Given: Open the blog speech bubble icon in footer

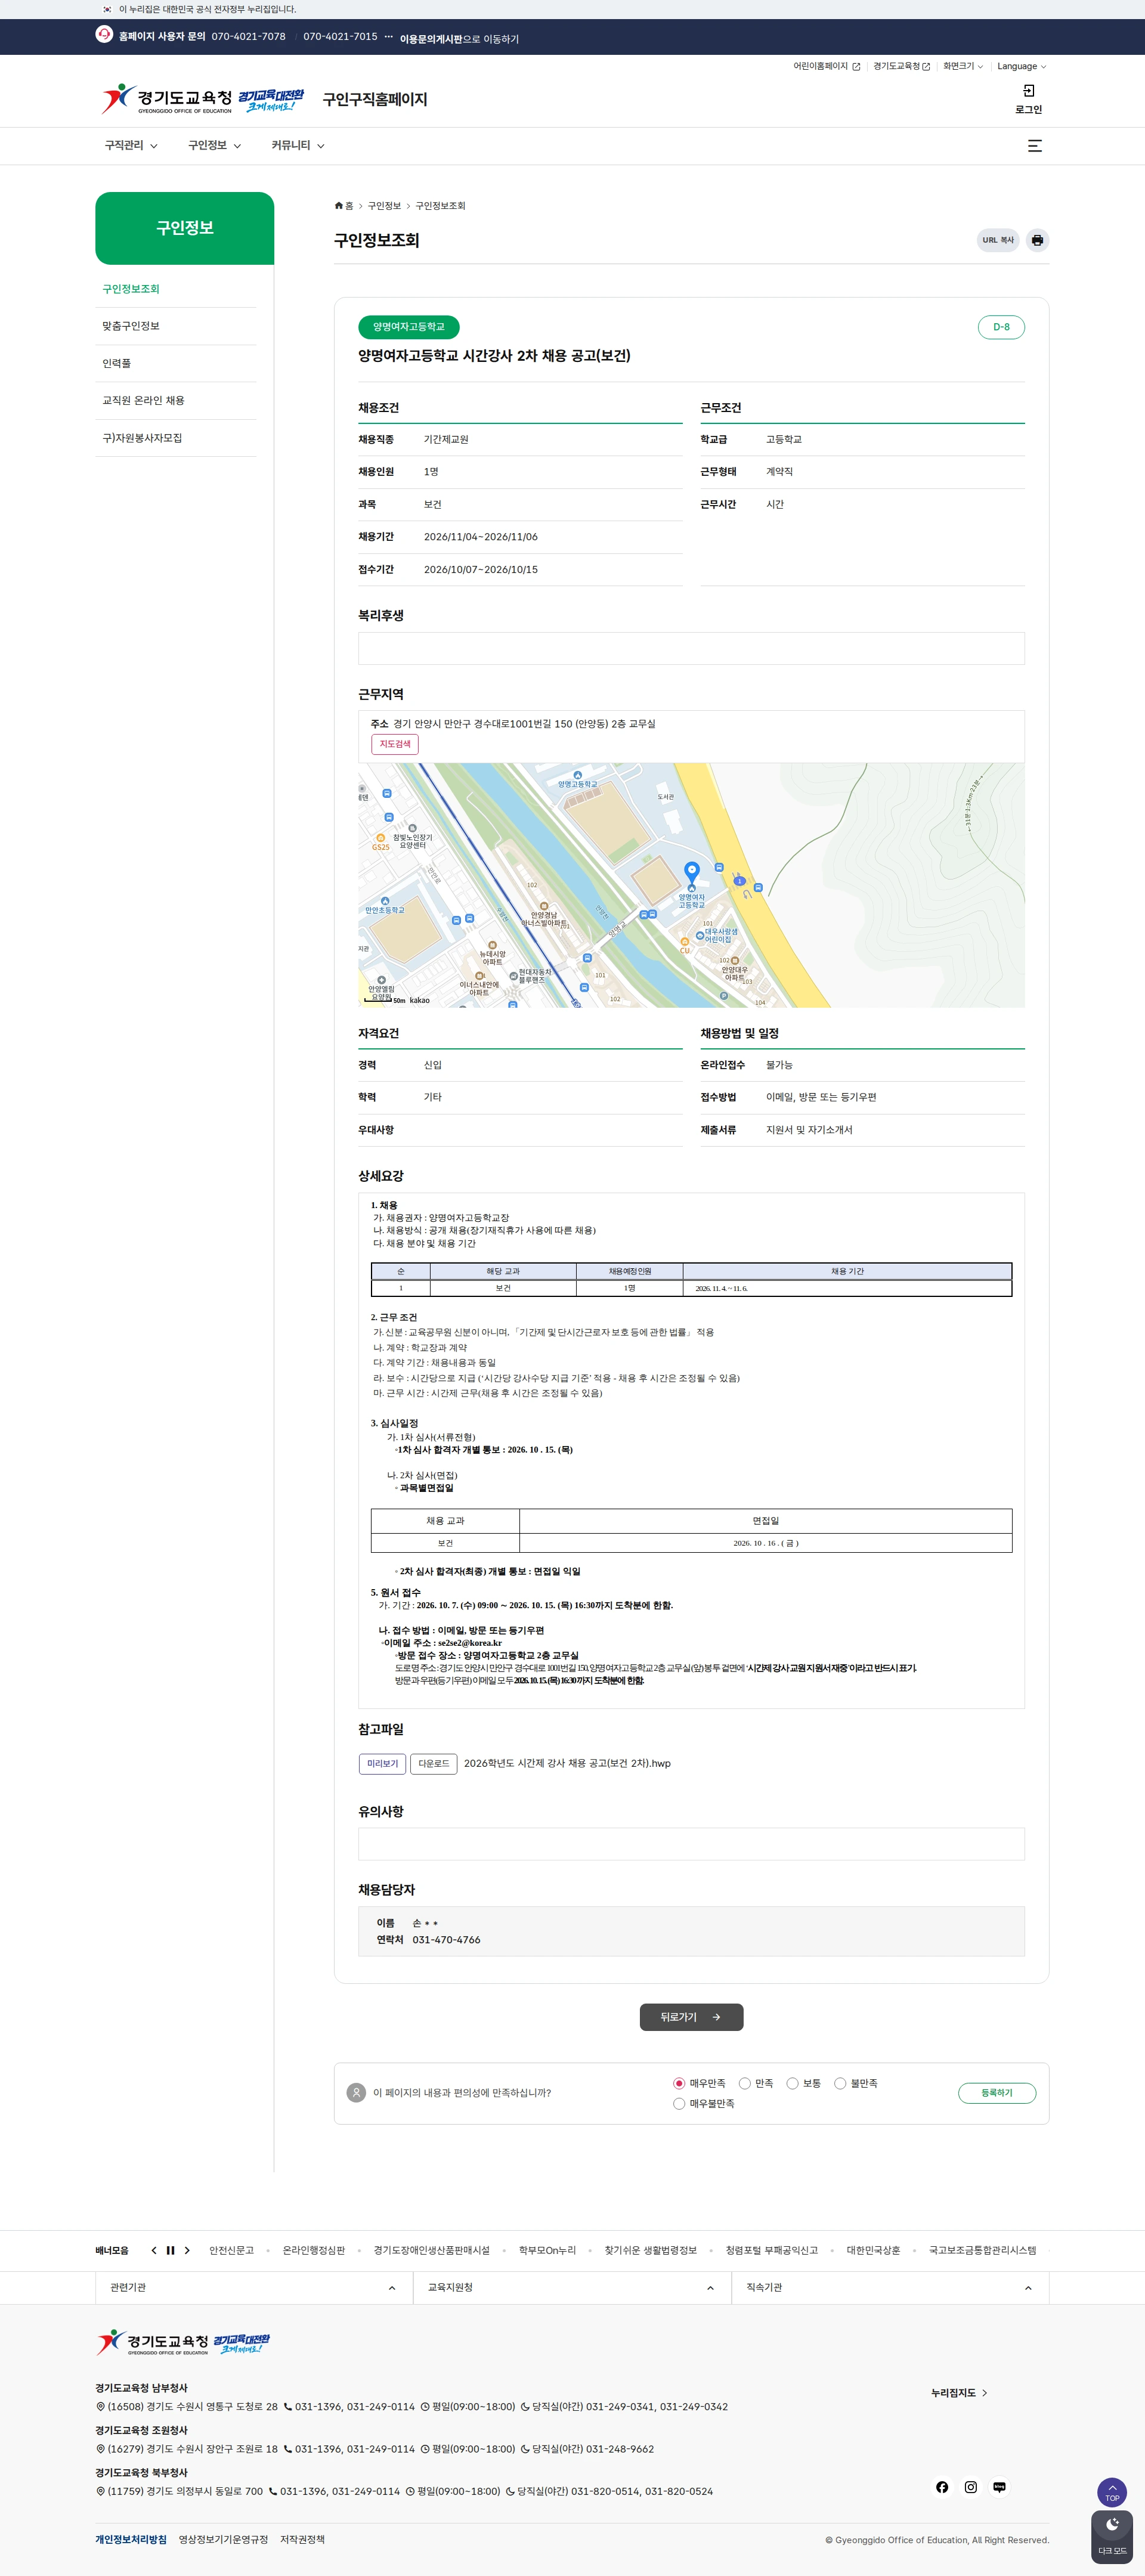Looking at the screenshot, I should [999, 2487].
